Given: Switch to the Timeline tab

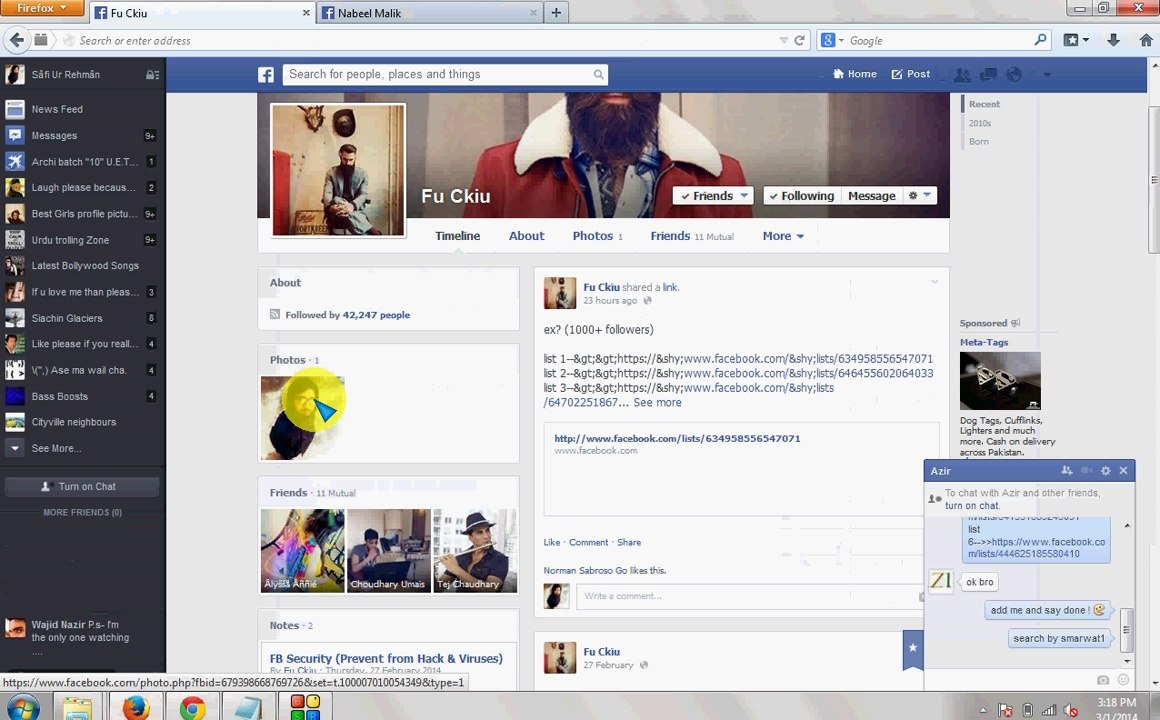Looking at the screenshot, I should click(457, 236).
